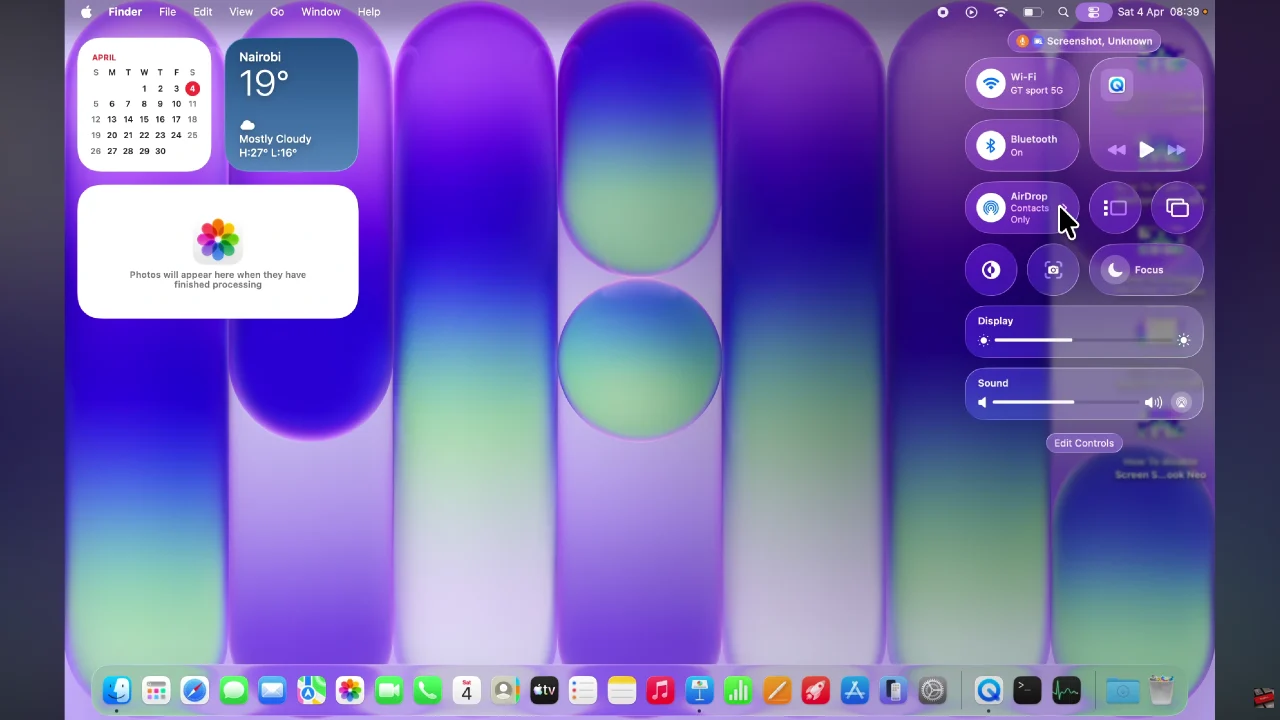Viewport: 1280px width, 720px height.
Task: Toggle Wi-Fi GT sport 5G off
Action: coord(991,84)
